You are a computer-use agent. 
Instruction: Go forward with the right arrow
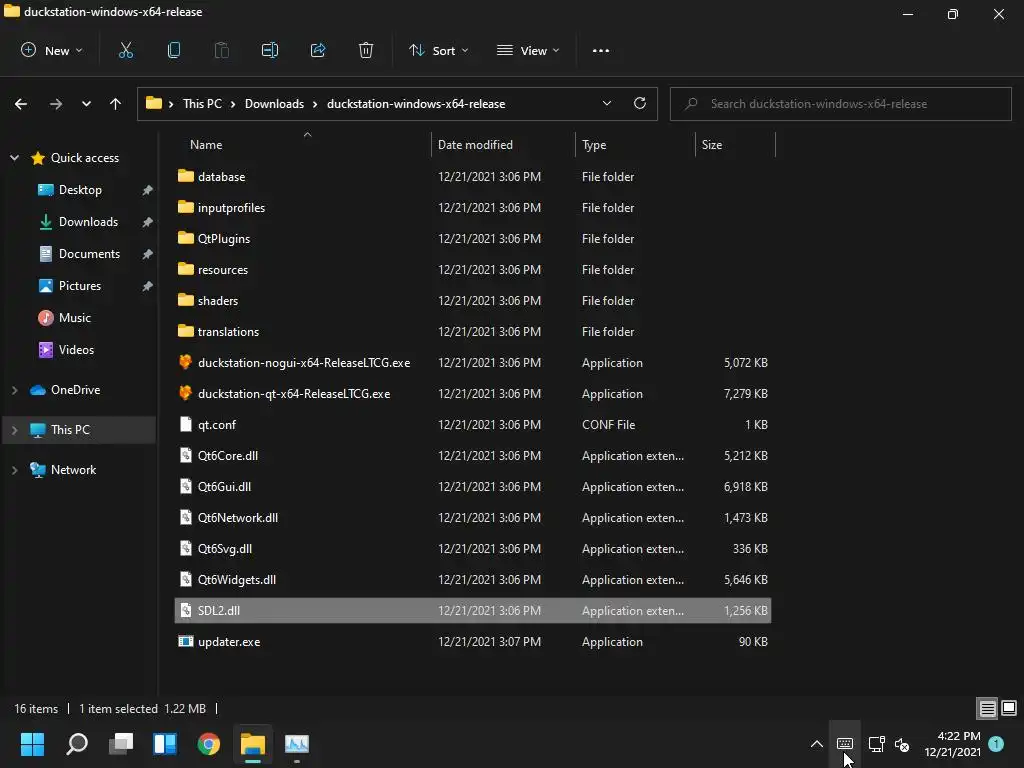tap(56, 104)
